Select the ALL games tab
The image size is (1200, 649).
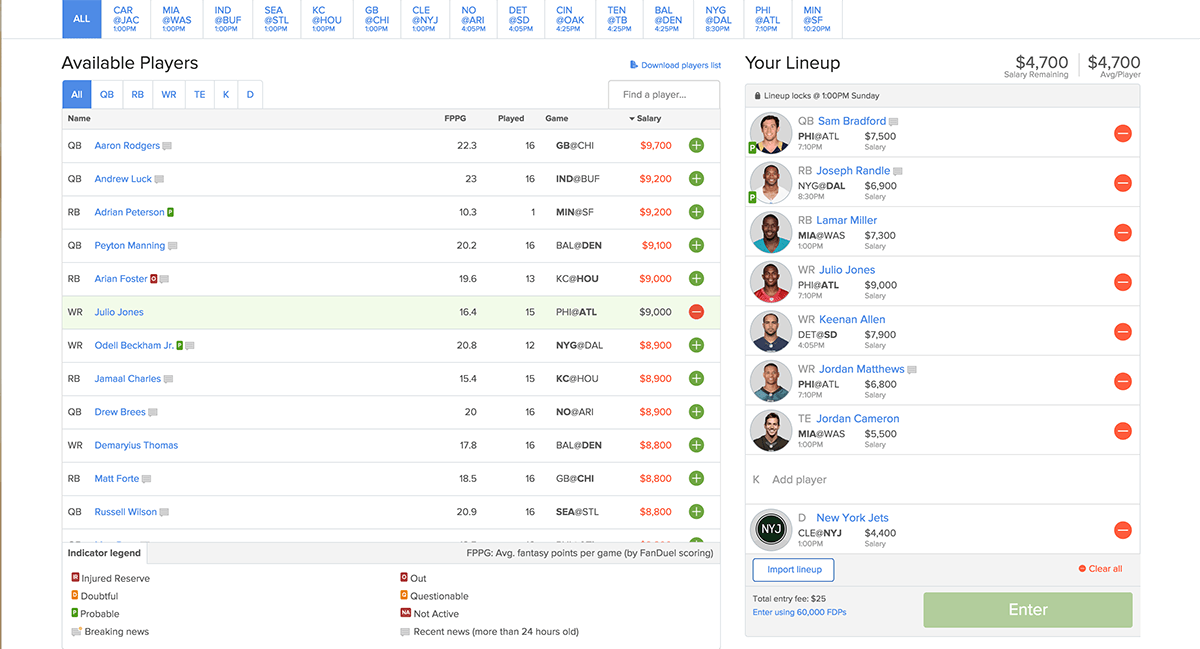coord(81,19)
